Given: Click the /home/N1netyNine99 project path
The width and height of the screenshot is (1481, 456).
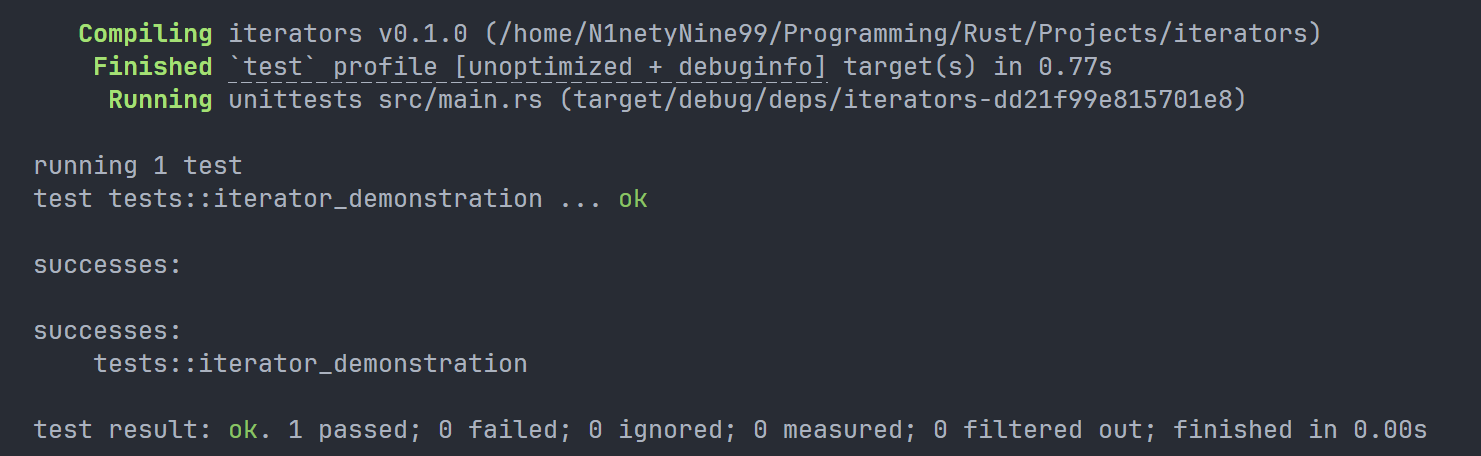Looking at the screenshot, I should (902, 34).
